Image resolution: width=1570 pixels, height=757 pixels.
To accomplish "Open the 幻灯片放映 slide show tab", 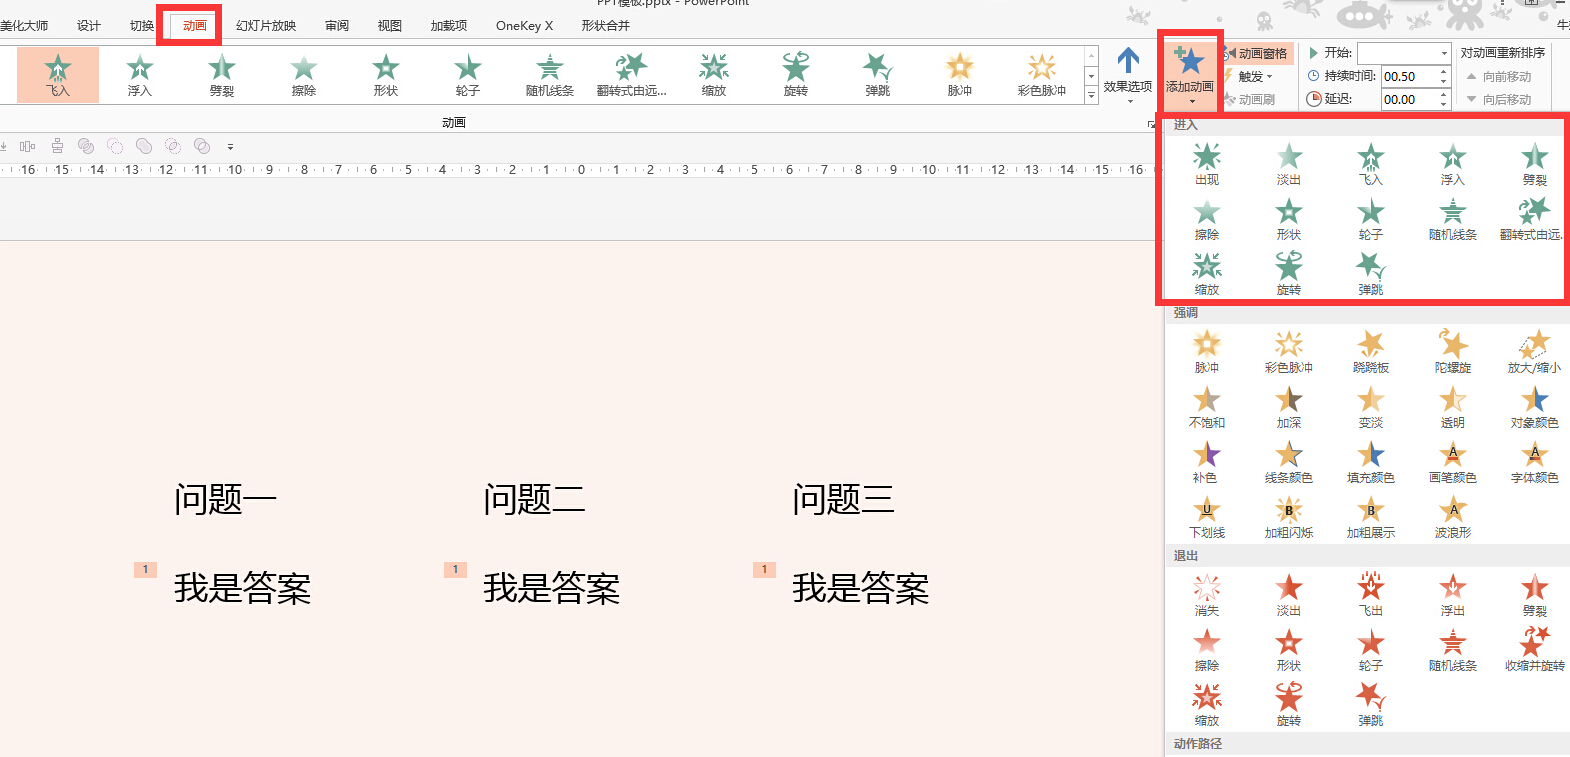I will click(x=266, y=26).
